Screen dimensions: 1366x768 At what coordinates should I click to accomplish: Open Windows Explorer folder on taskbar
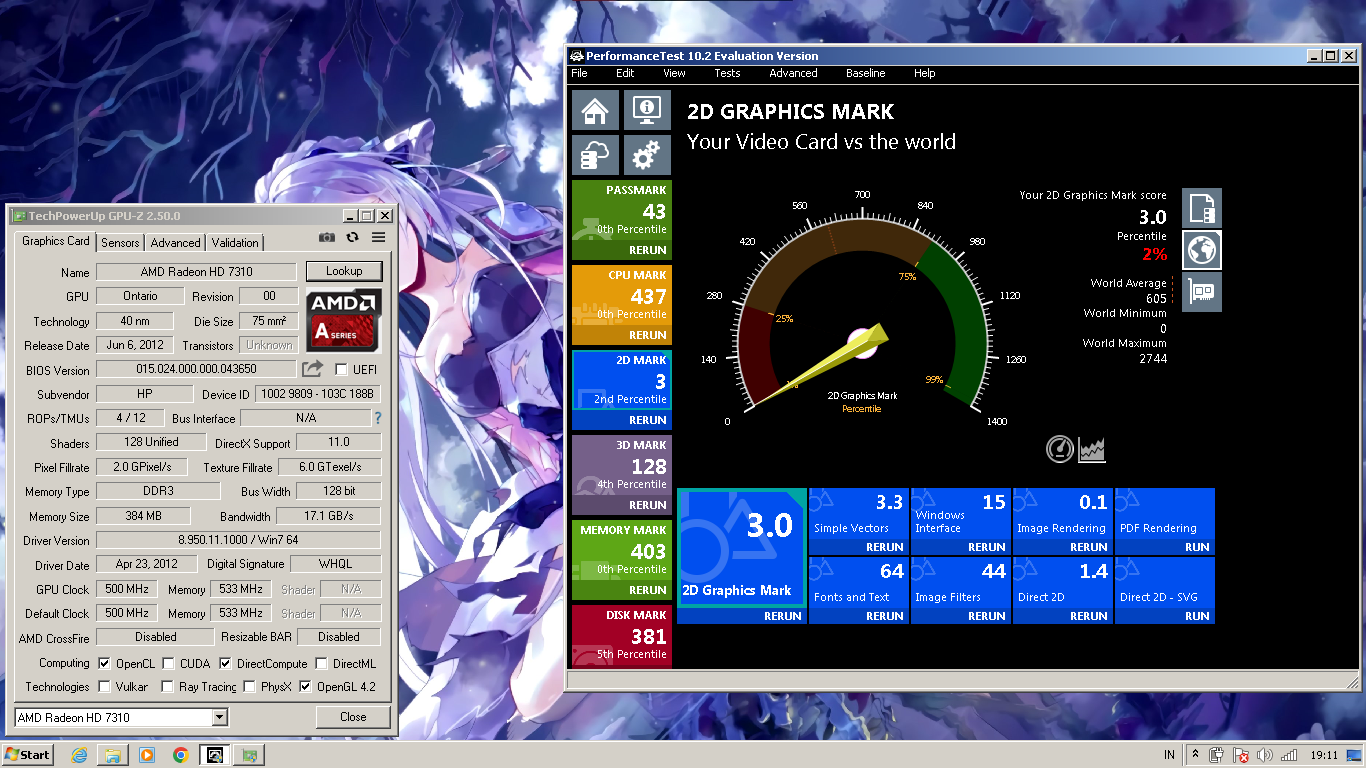(113, 755)
